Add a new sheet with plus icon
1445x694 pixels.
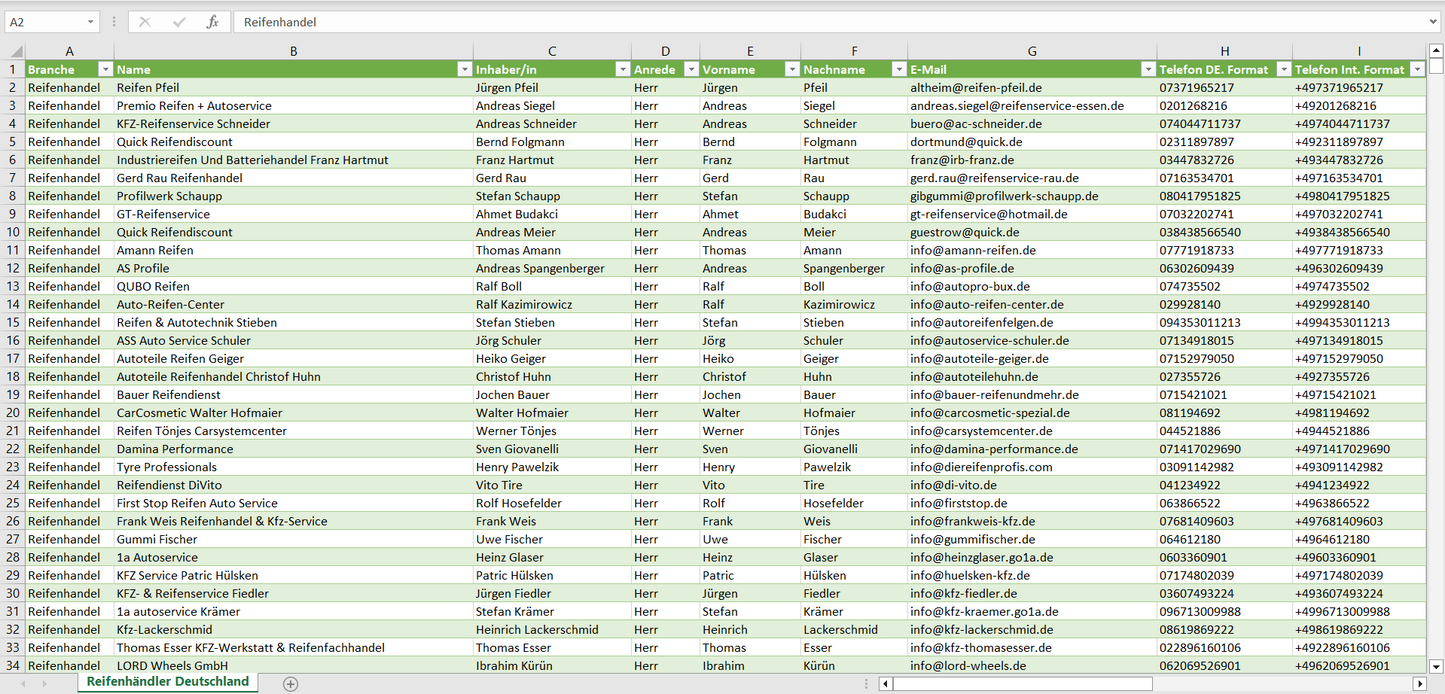coord(290,684)
